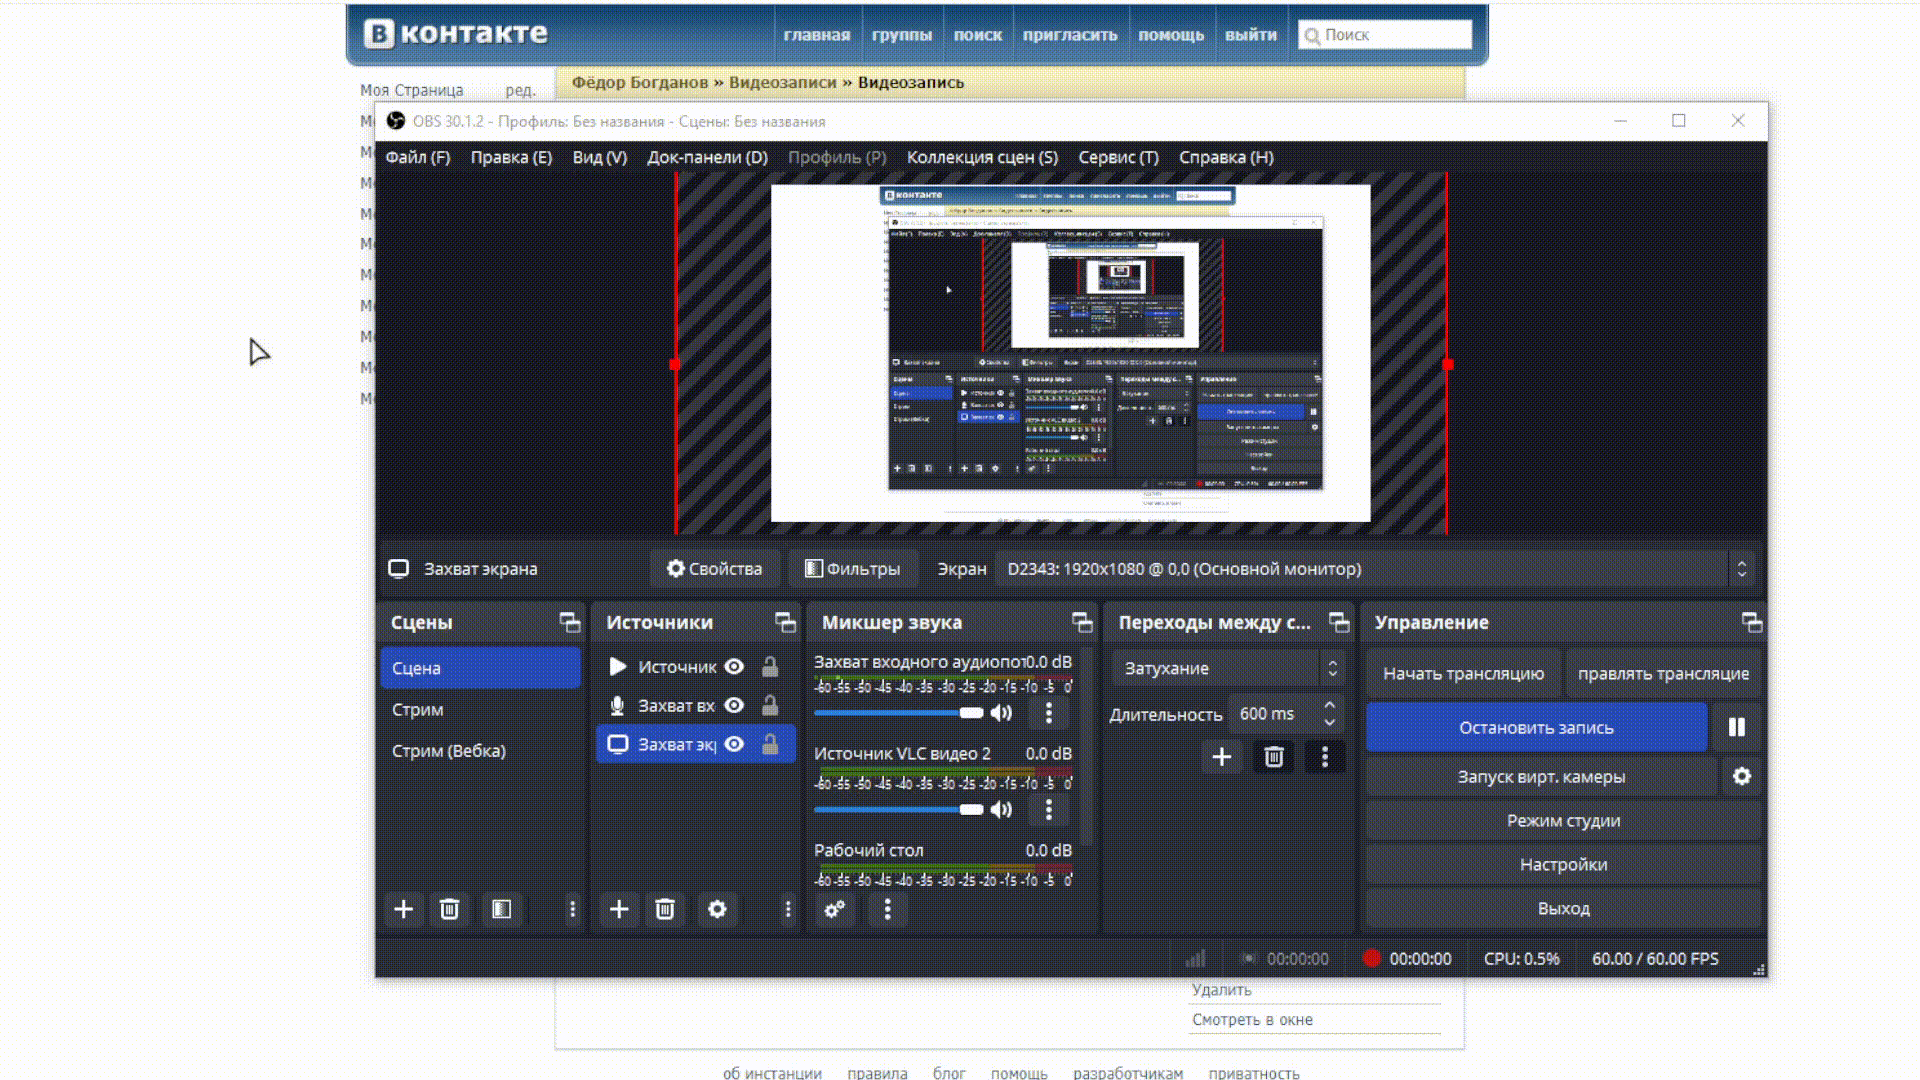Toggle visibility of Источник source

click(734, 667)
